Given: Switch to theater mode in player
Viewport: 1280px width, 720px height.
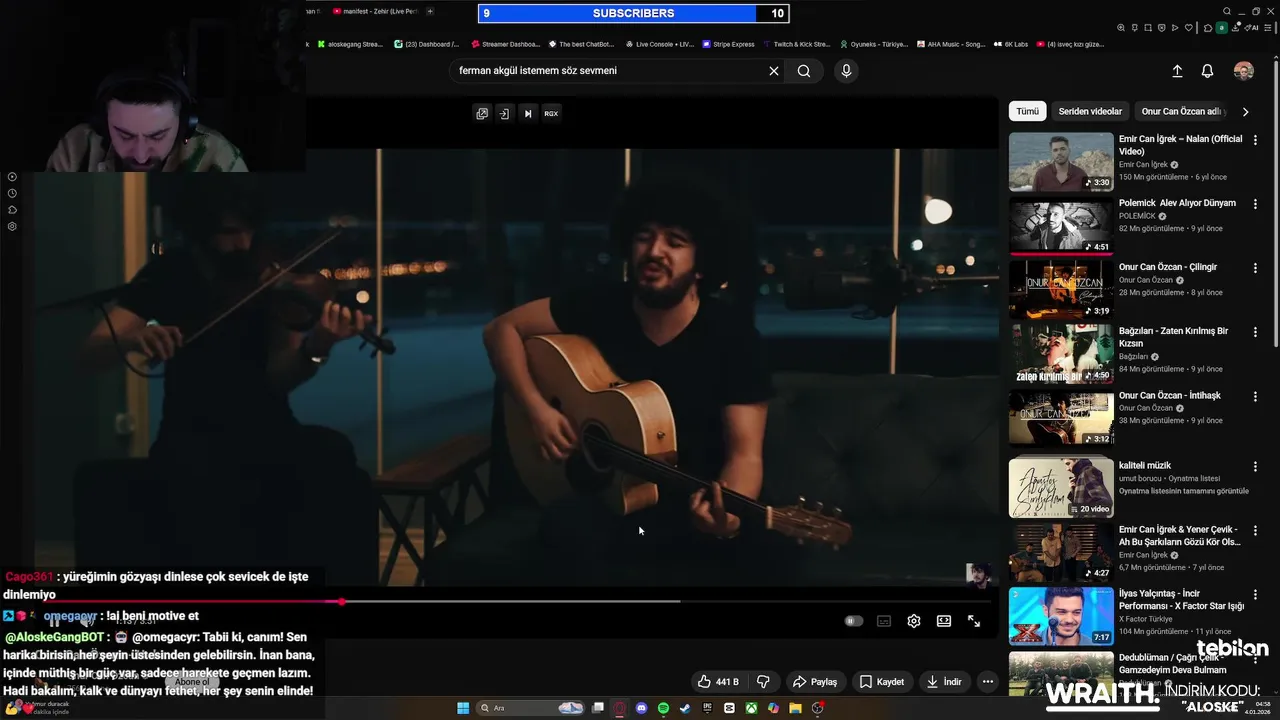Looking at the screenshot, I should coord(944,621).
